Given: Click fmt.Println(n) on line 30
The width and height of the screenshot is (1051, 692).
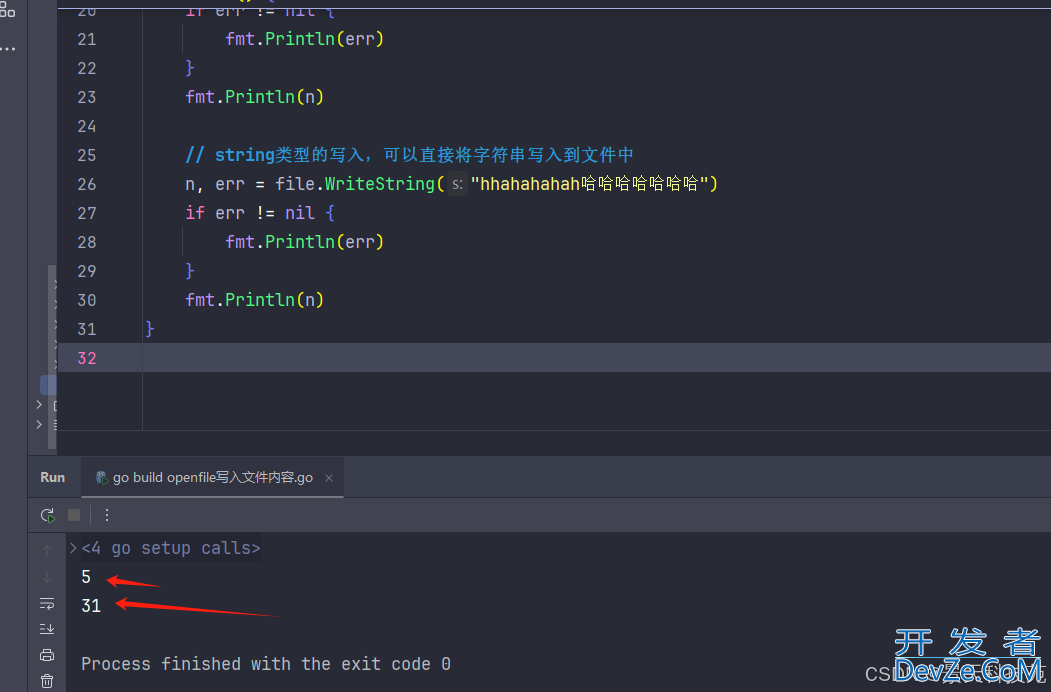Looking at the screenshot, I should [x=255, y=300].
